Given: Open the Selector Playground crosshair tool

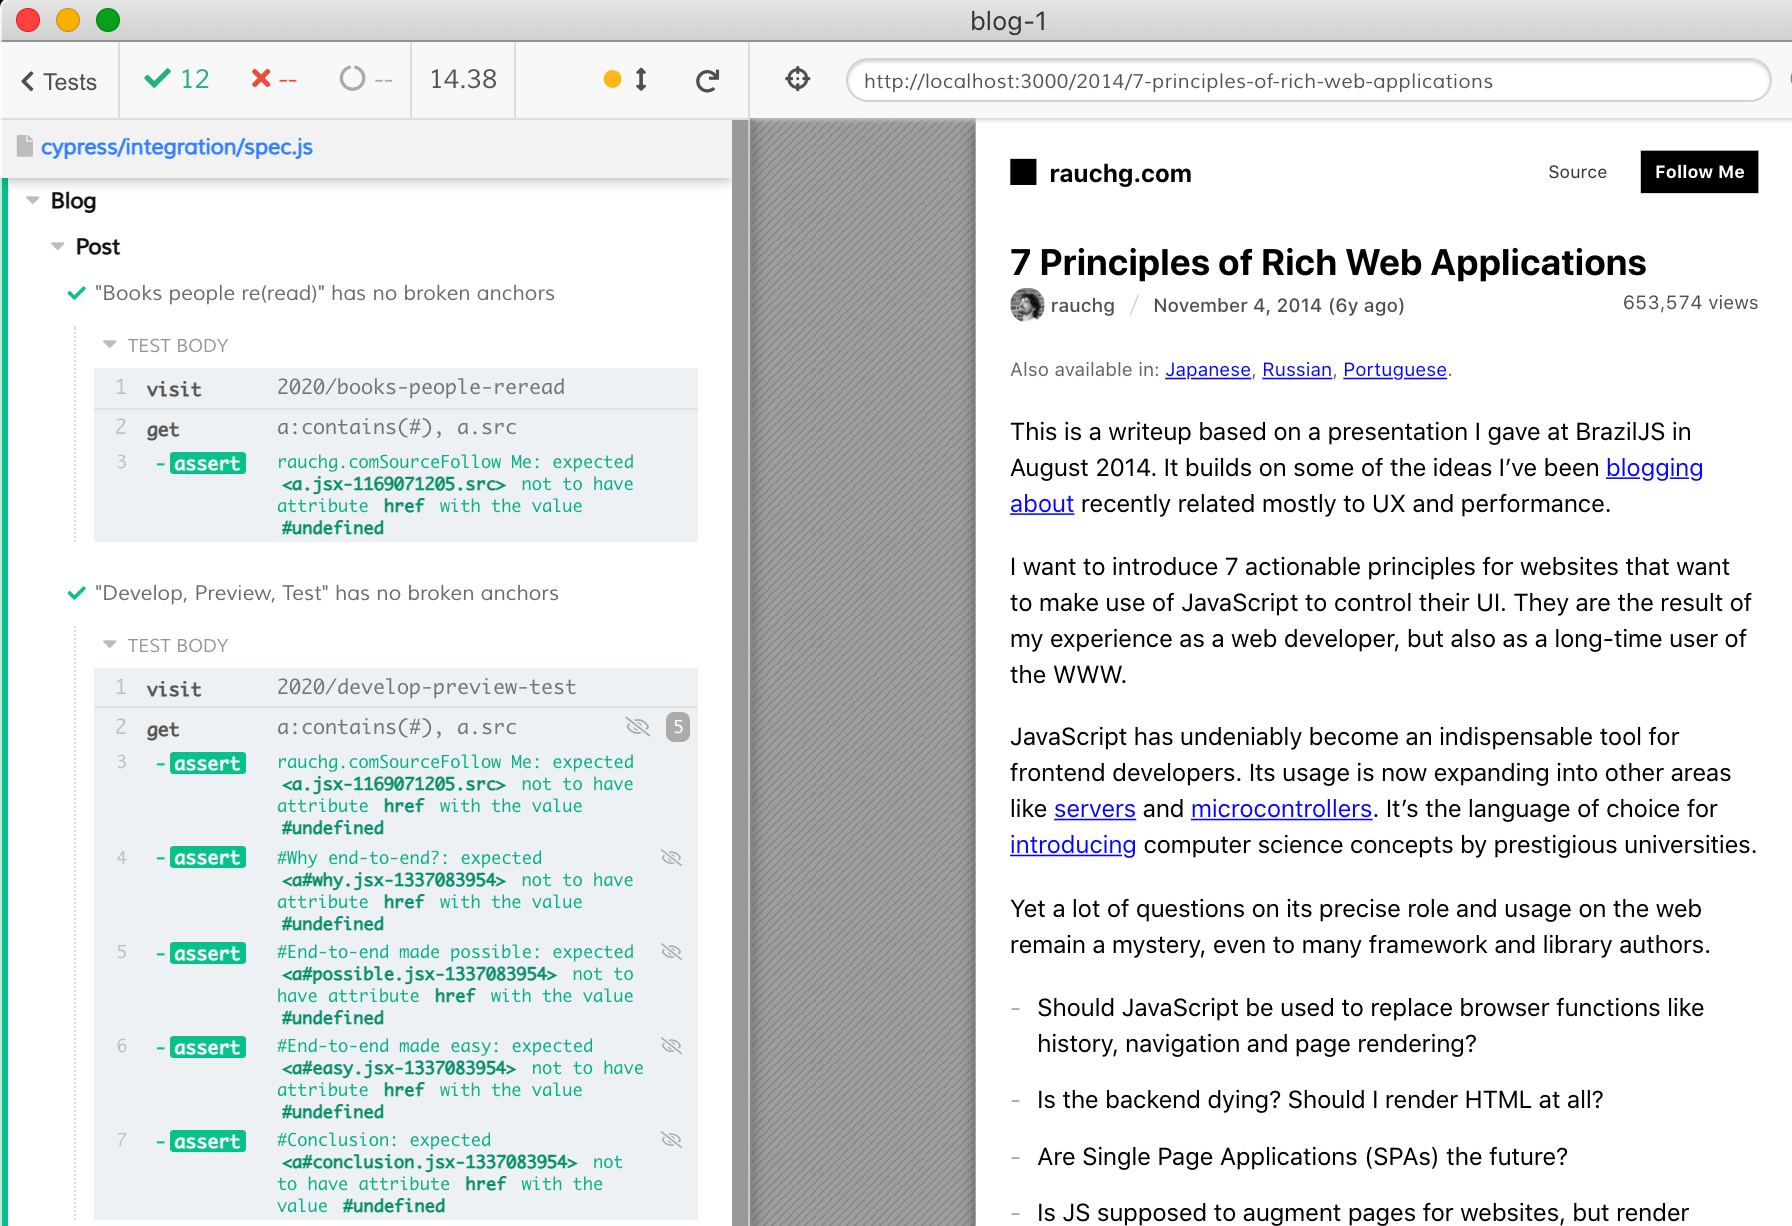Looking at the screenshot, I should coord(797,80).
